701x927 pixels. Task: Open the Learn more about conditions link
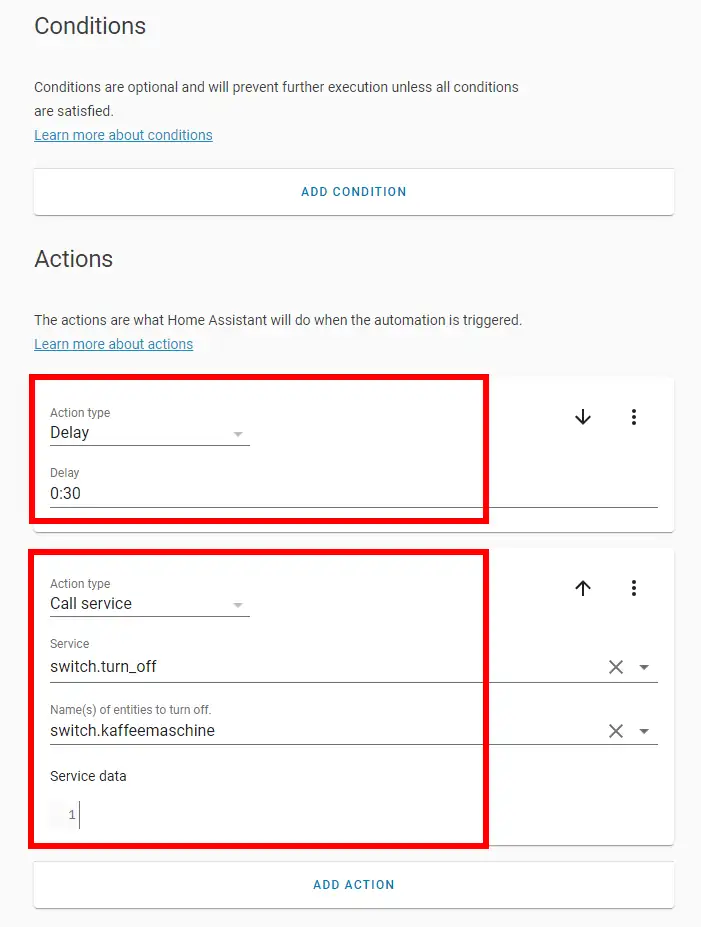coord(123,135)
